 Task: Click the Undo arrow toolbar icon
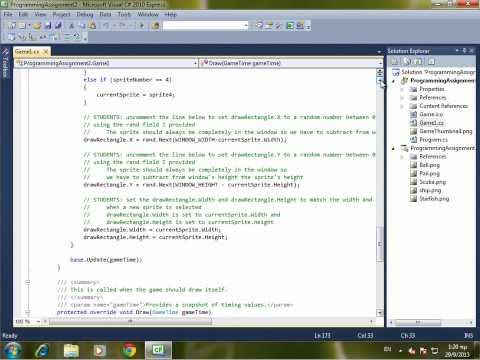(x=106, y=25)
